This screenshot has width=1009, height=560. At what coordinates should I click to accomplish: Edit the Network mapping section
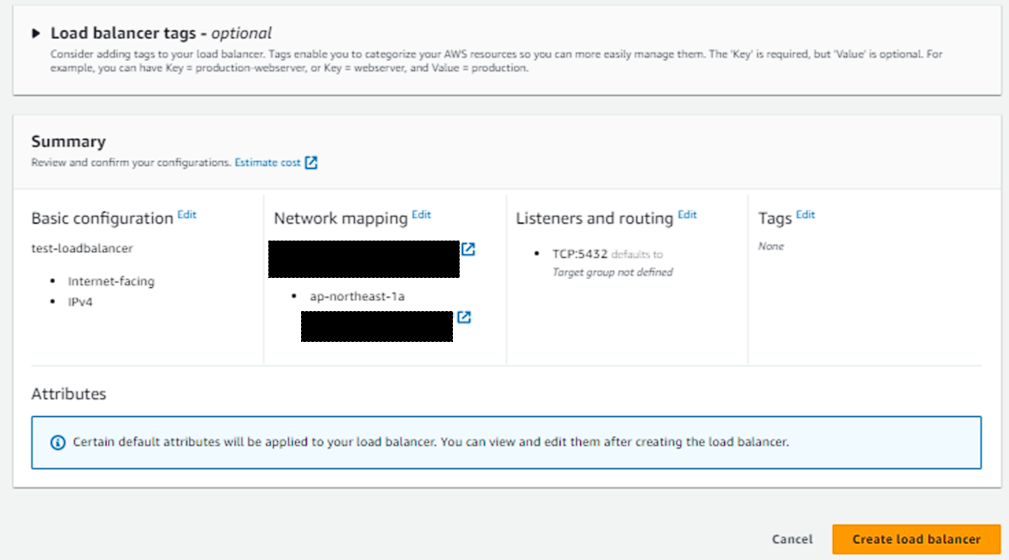tap(421, 215)
